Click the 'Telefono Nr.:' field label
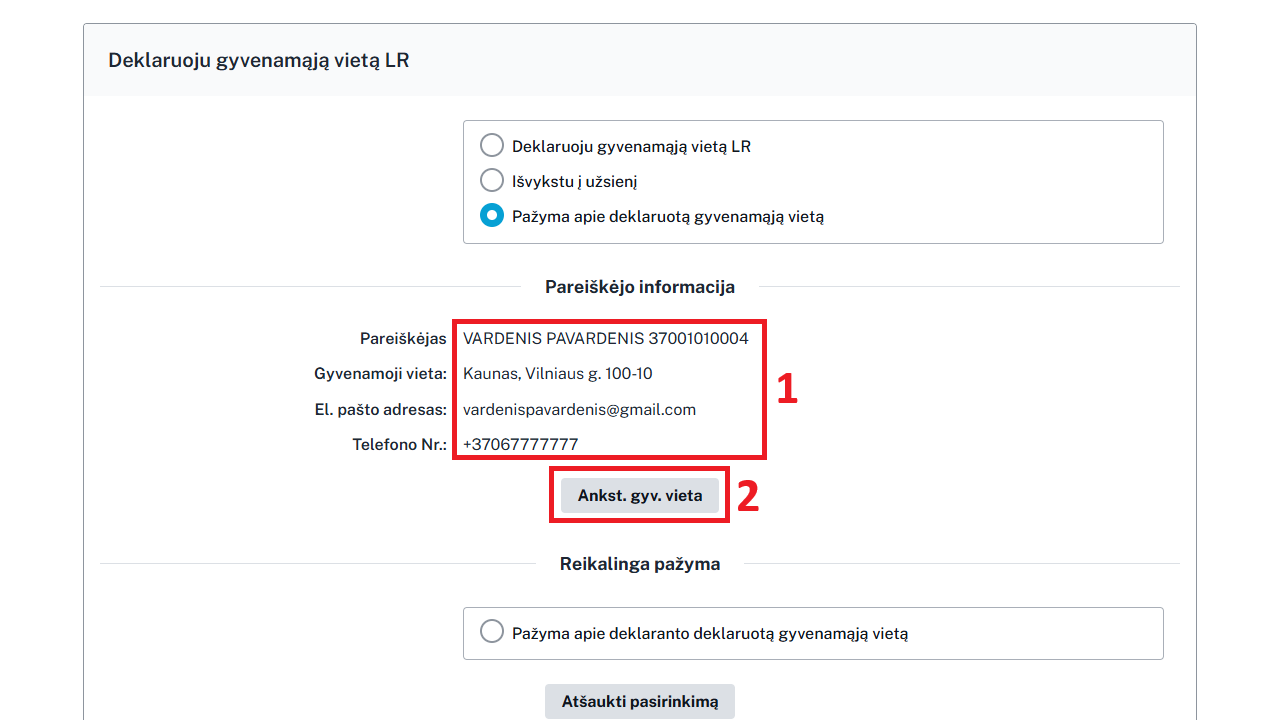Image resolution: width=1280 pixels, height=720 pixels. click(399, 444)
